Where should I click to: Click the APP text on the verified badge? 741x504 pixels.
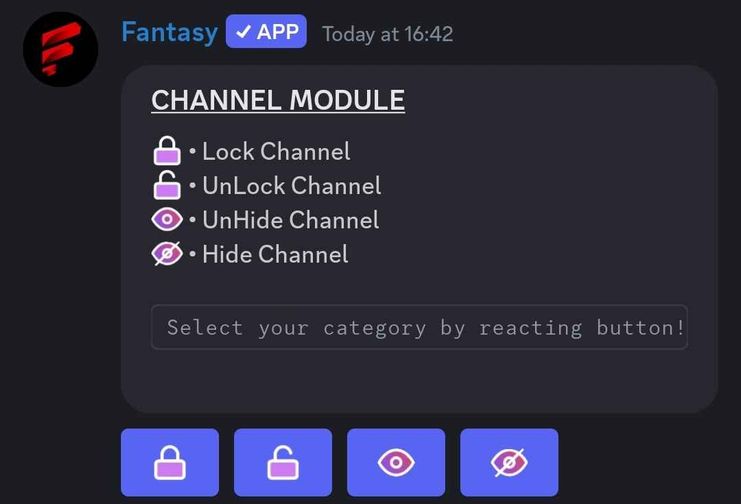click(x=278, y=32)
